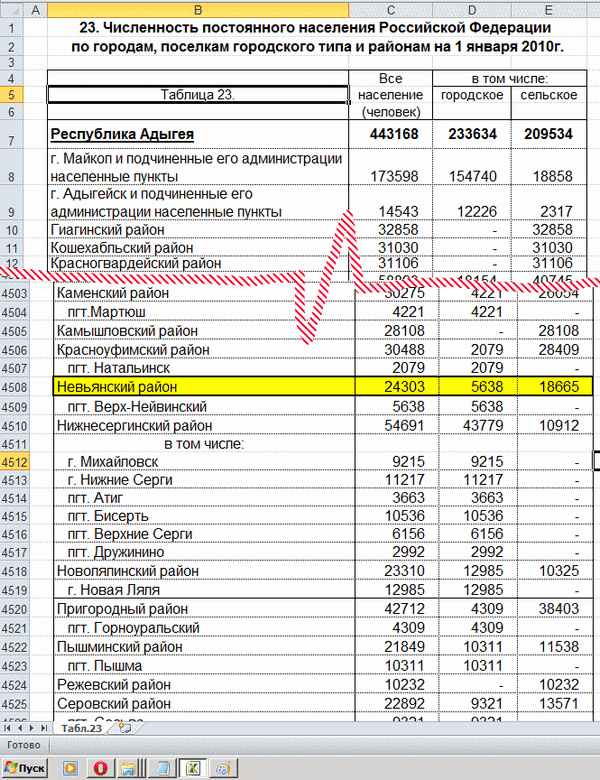600x780 pixels.
Task: Open Paint from the taskbar
Action: [x=223, y=769]
